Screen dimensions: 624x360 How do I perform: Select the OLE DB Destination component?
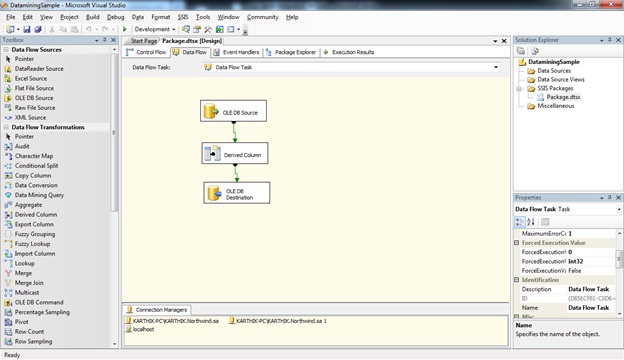[x=237, y=193]
